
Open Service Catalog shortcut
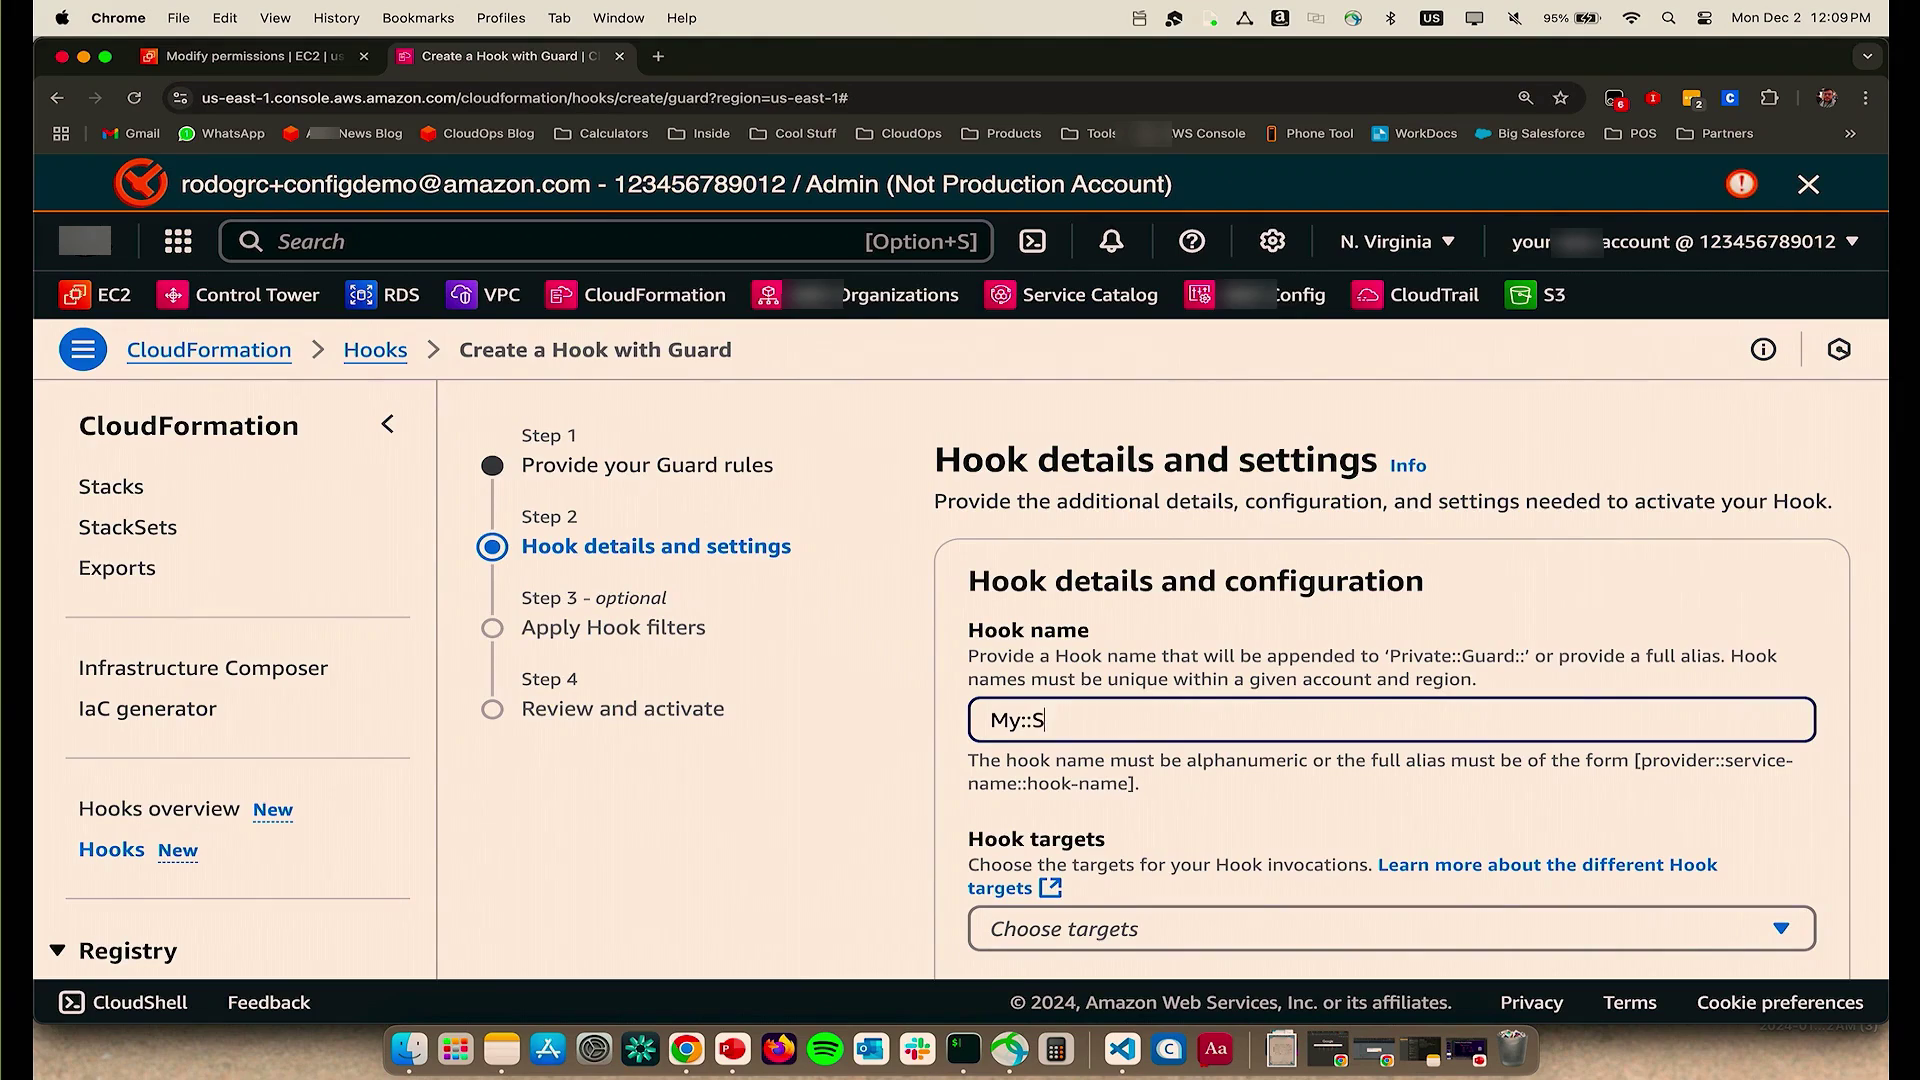tap(1071, 295)
